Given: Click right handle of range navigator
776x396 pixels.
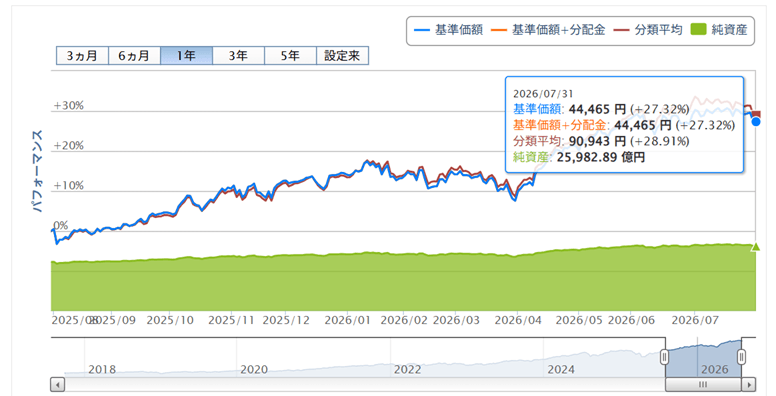Looking at the screenshot, I should point(741,356).
